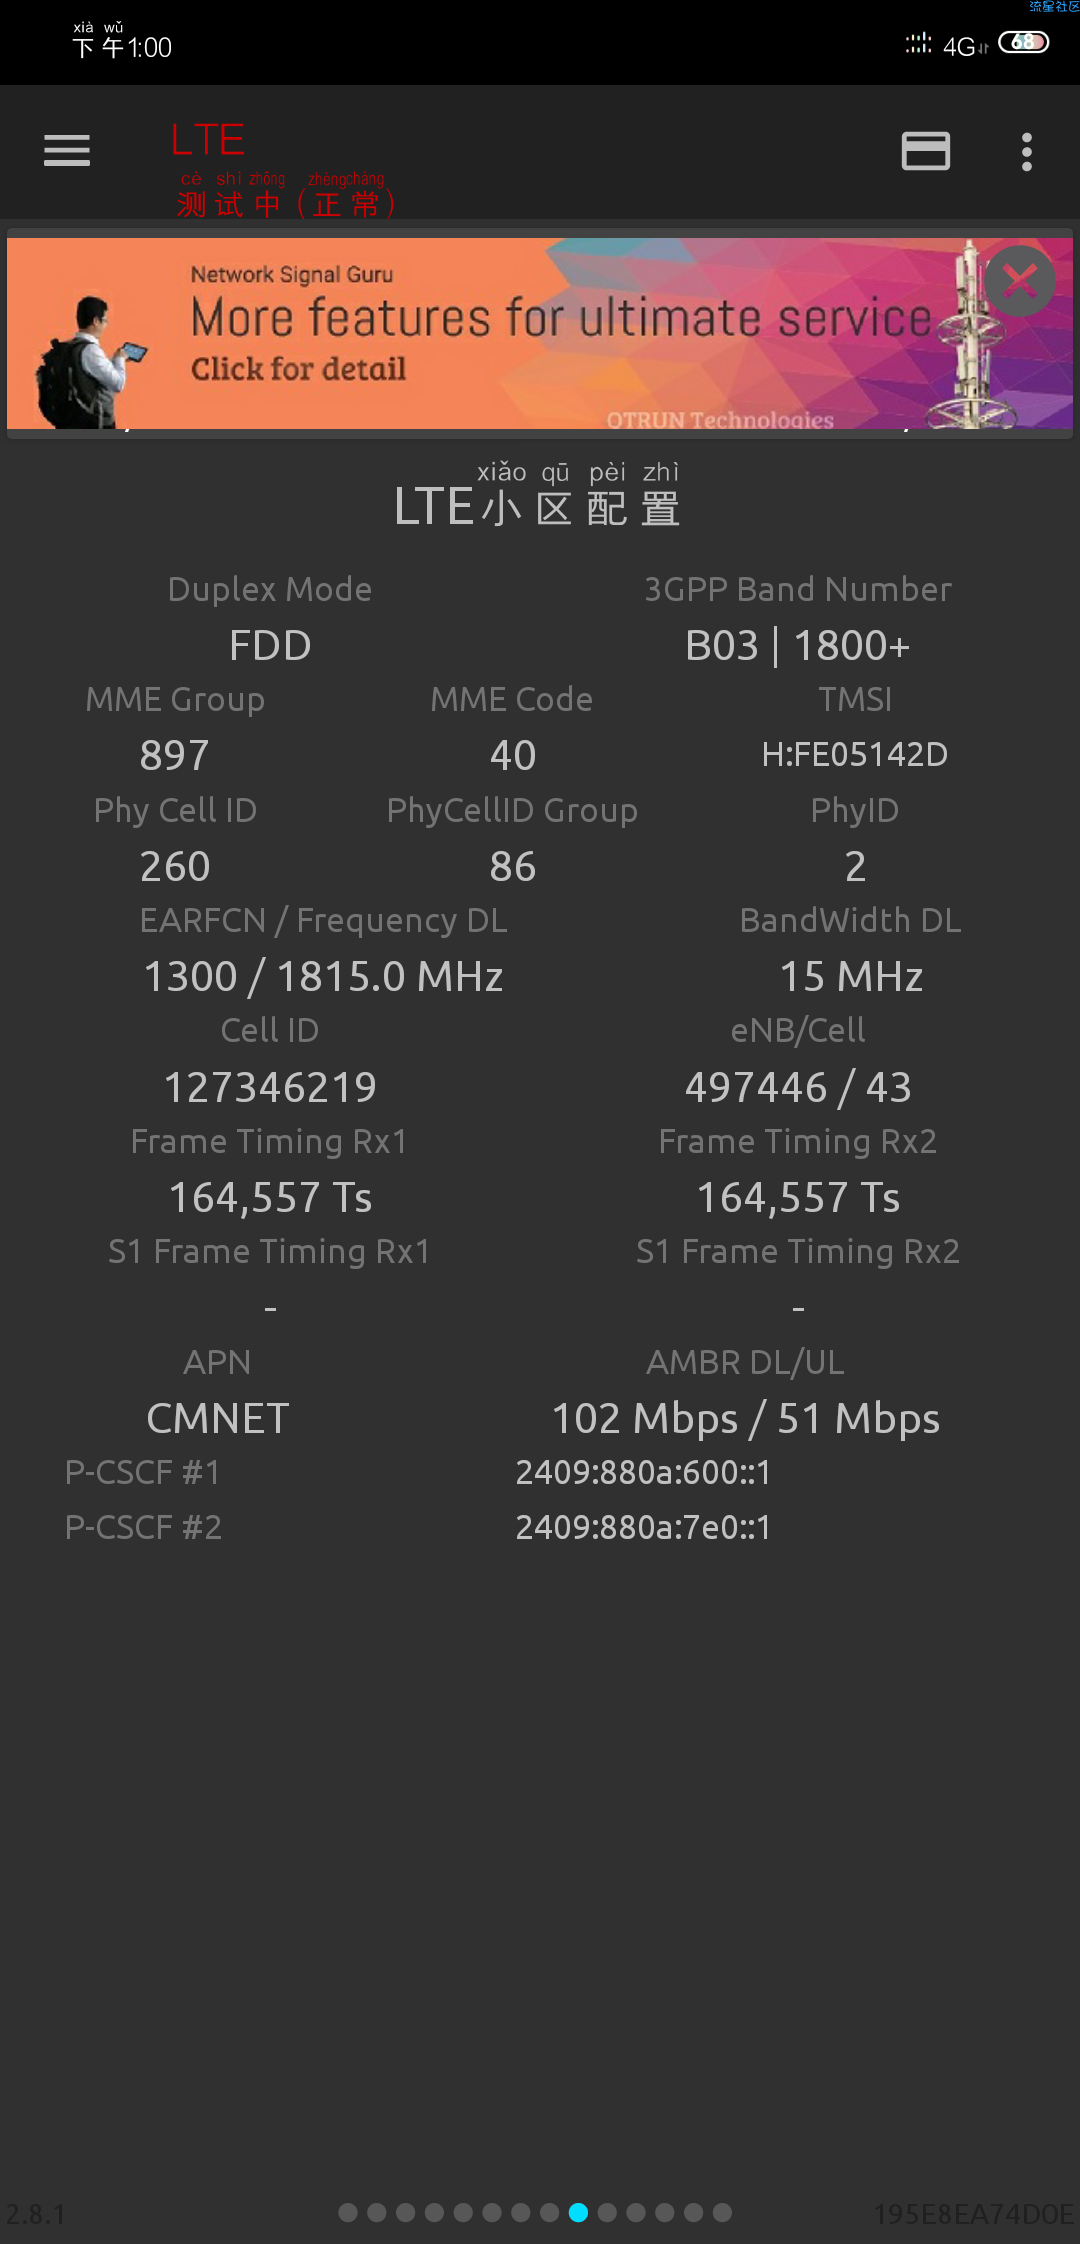Tap the AMBR 102 Mbps / 51 Mbps value
Screen dimensions: 1080x2244
746,1419
